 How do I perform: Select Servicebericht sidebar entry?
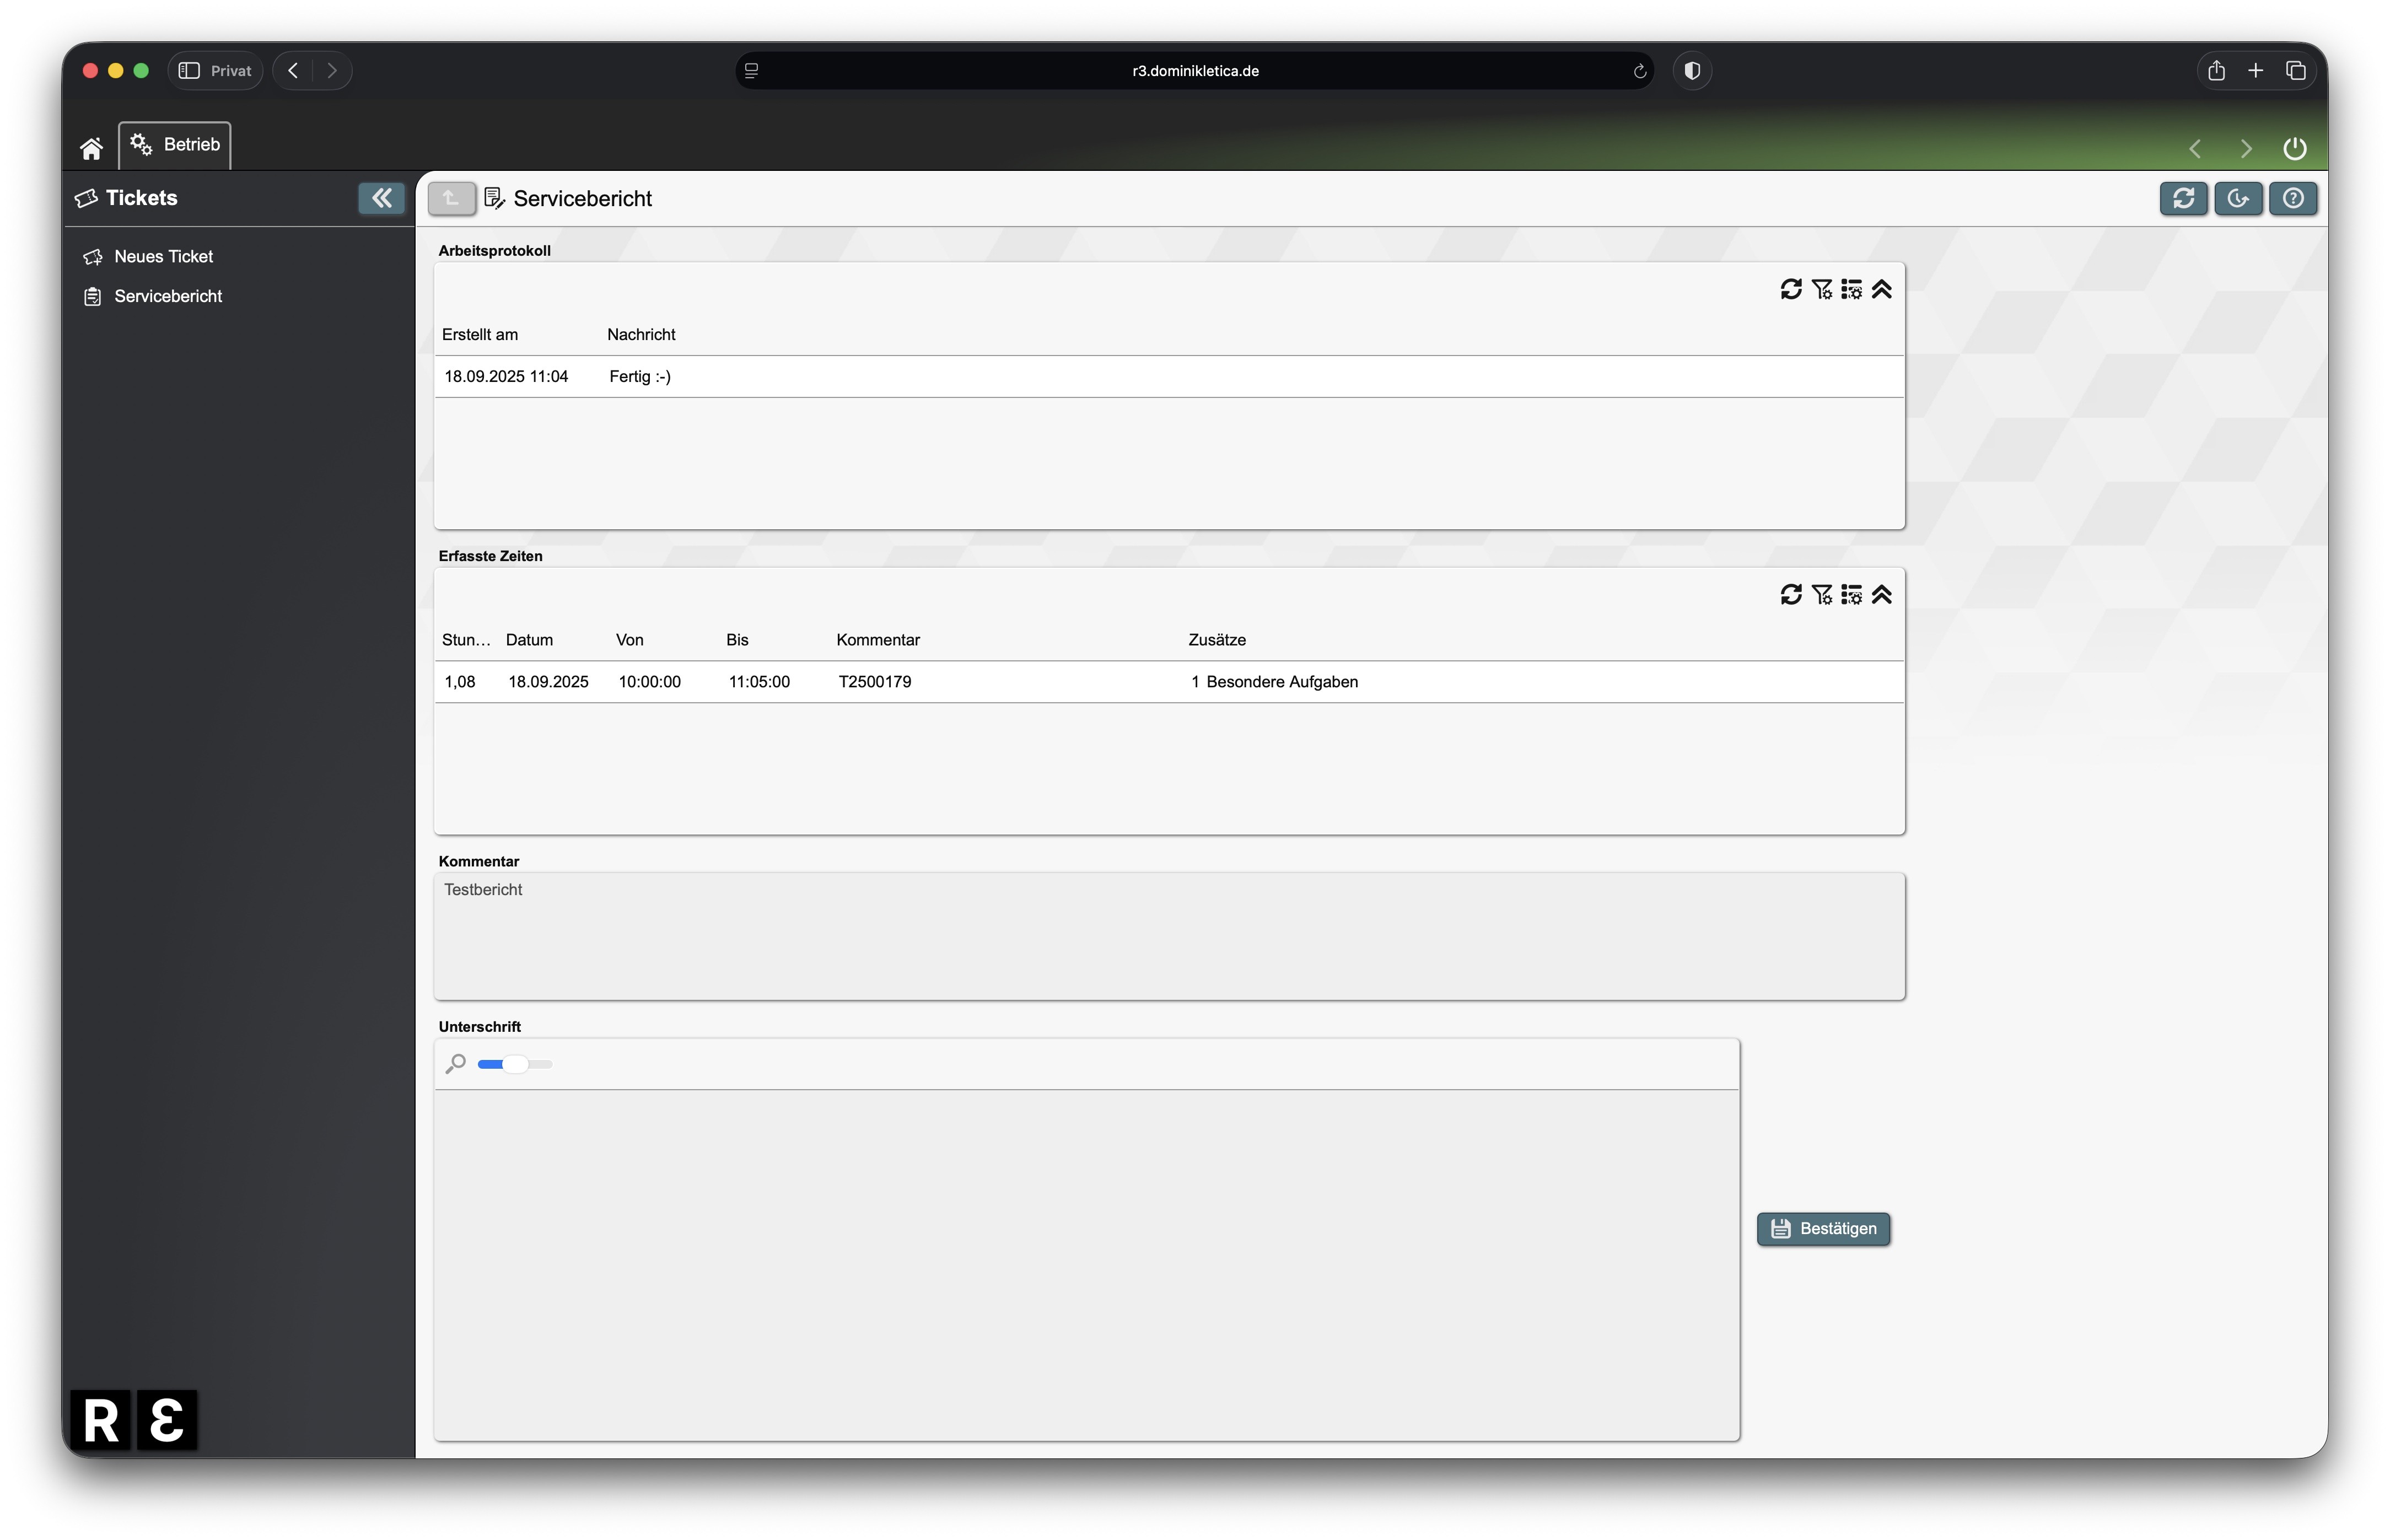(167, 297)
